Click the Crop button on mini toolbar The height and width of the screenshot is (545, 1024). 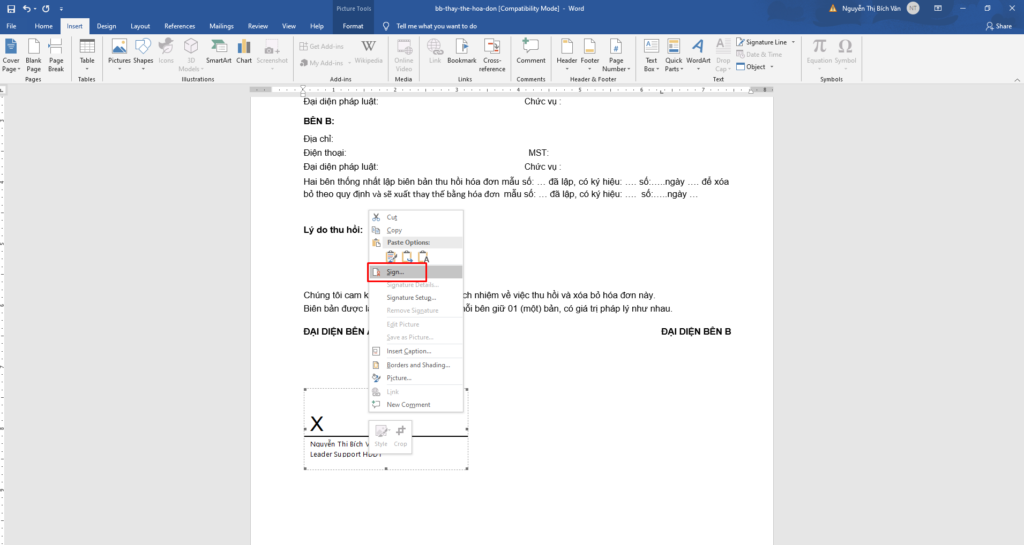point(401,435)
